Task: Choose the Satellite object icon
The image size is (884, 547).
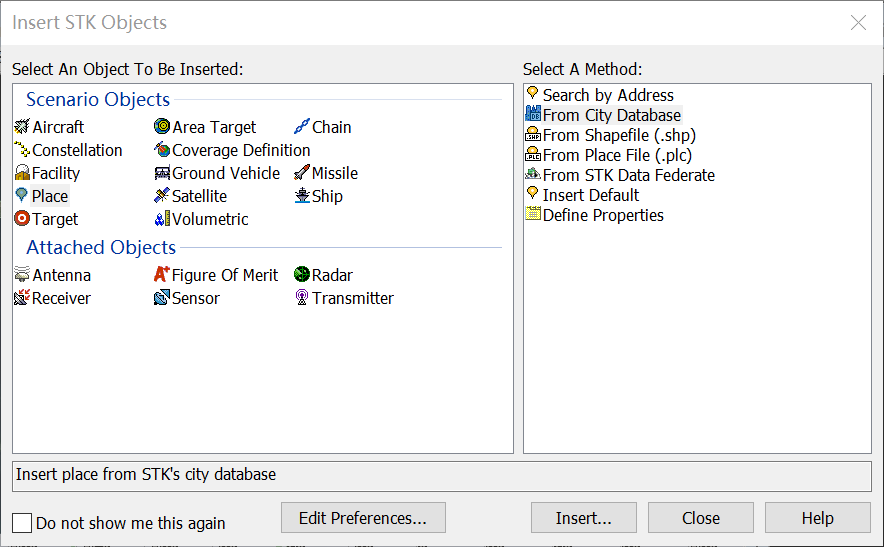Action: point(162,196)
